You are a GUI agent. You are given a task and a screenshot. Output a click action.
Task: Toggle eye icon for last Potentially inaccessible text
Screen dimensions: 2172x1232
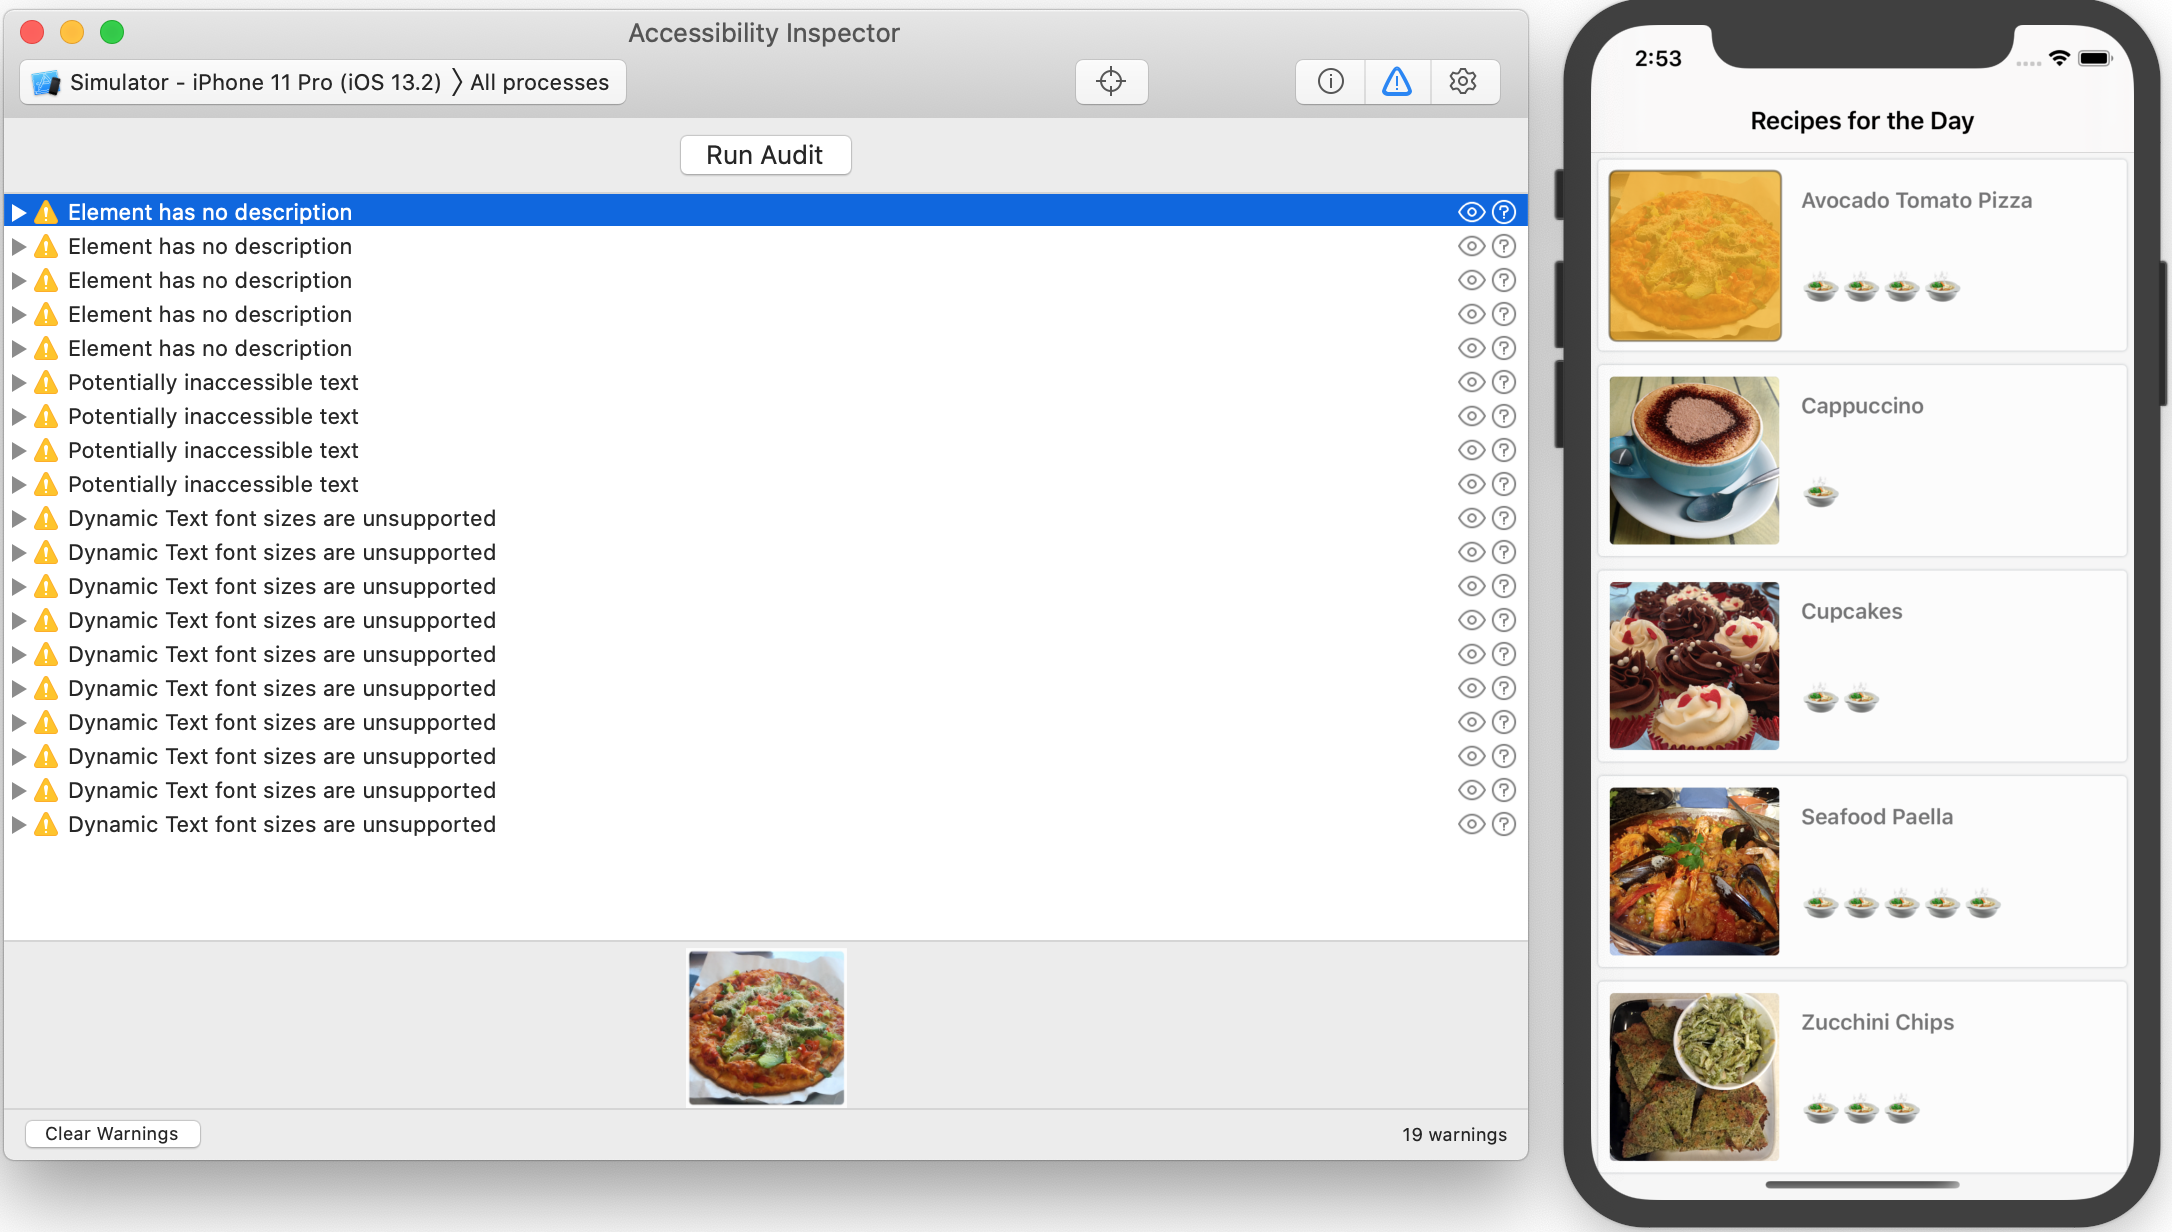[1471, 484]
